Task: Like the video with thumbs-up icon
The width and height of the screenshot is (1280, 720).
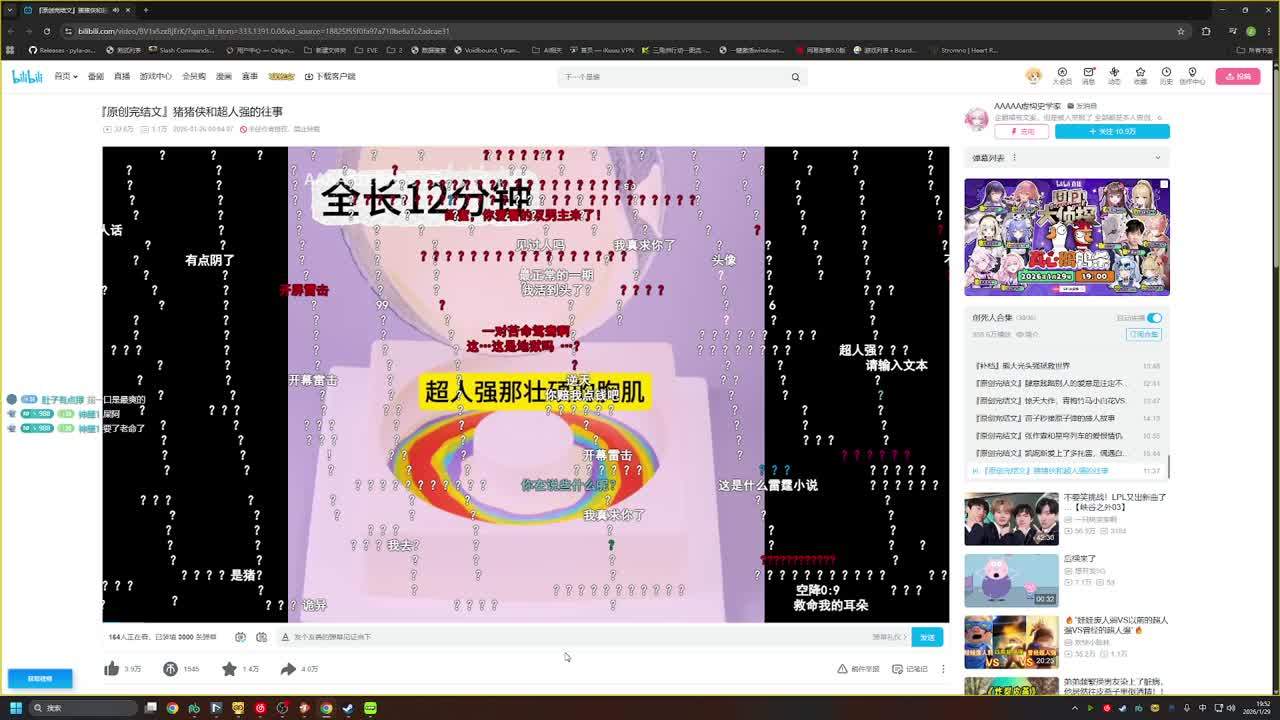Action: [112, 668]
